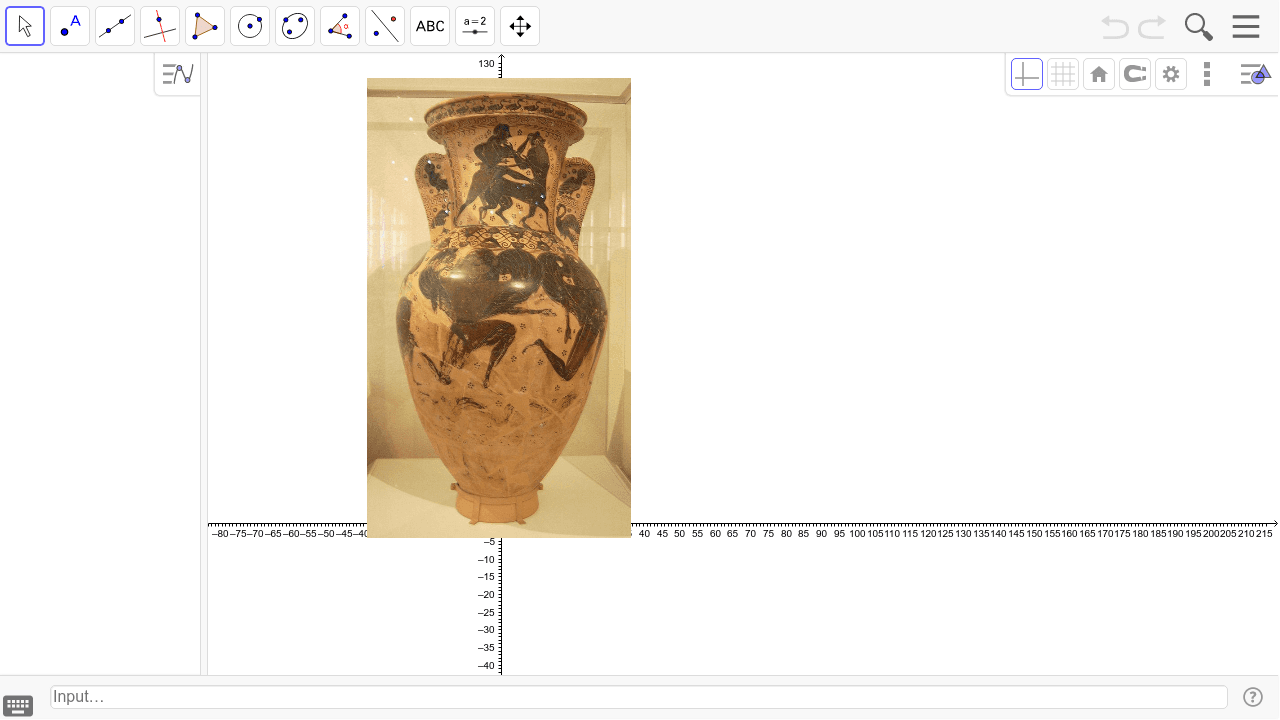Viewport: 1280px width, 720px height.
Task: Select the Circle with center tool
Action: click(250, 26)
